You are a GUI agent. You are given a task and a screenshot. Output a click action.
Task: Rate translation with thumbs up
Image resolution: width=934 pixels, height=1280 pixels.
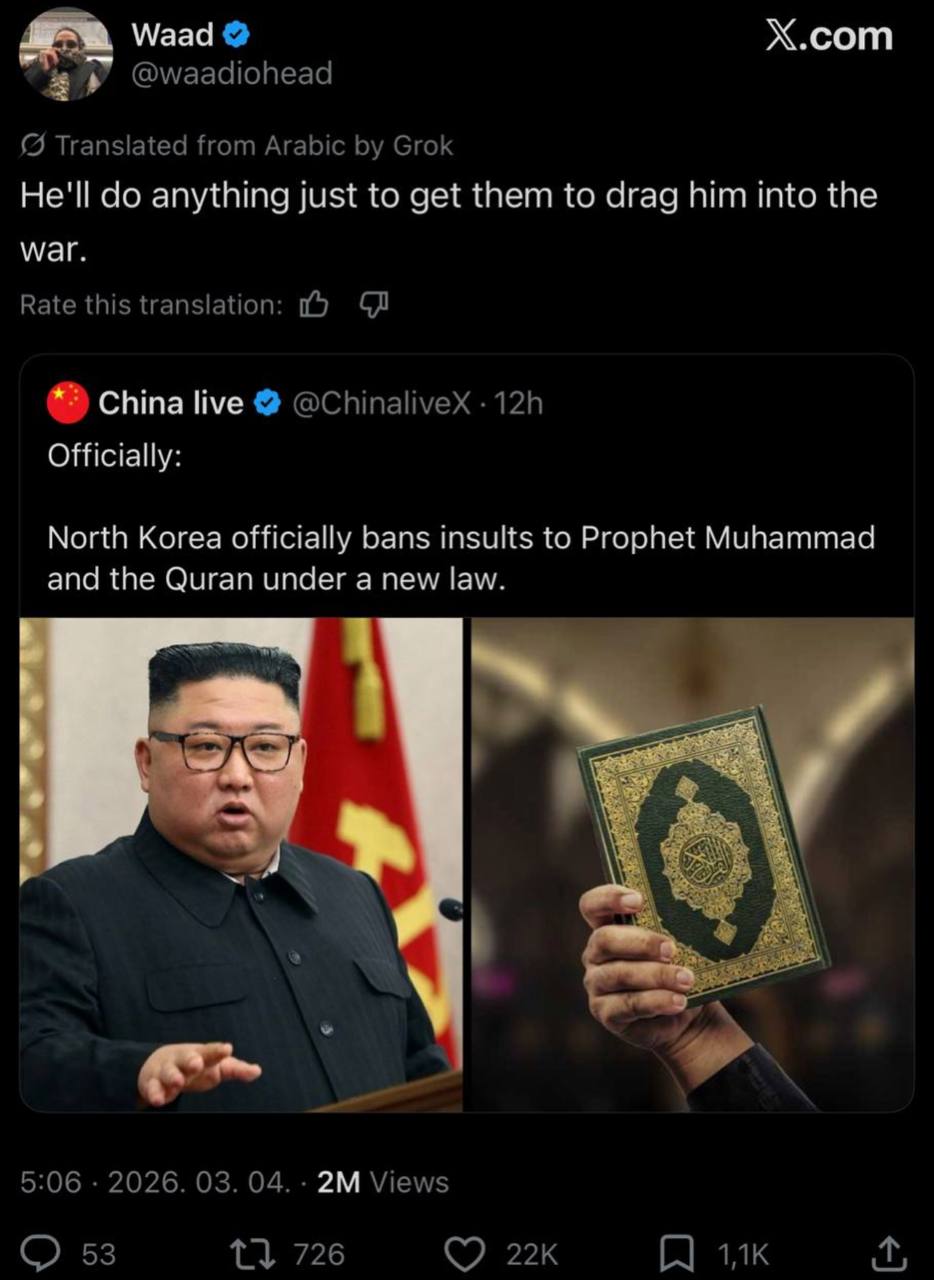point(314,304)
